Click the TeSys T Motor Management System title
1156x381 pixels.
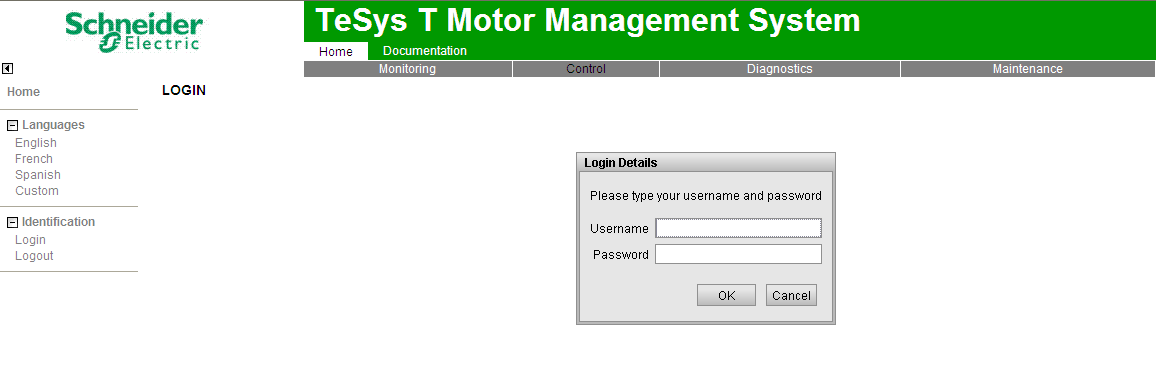tap(588, 21)
